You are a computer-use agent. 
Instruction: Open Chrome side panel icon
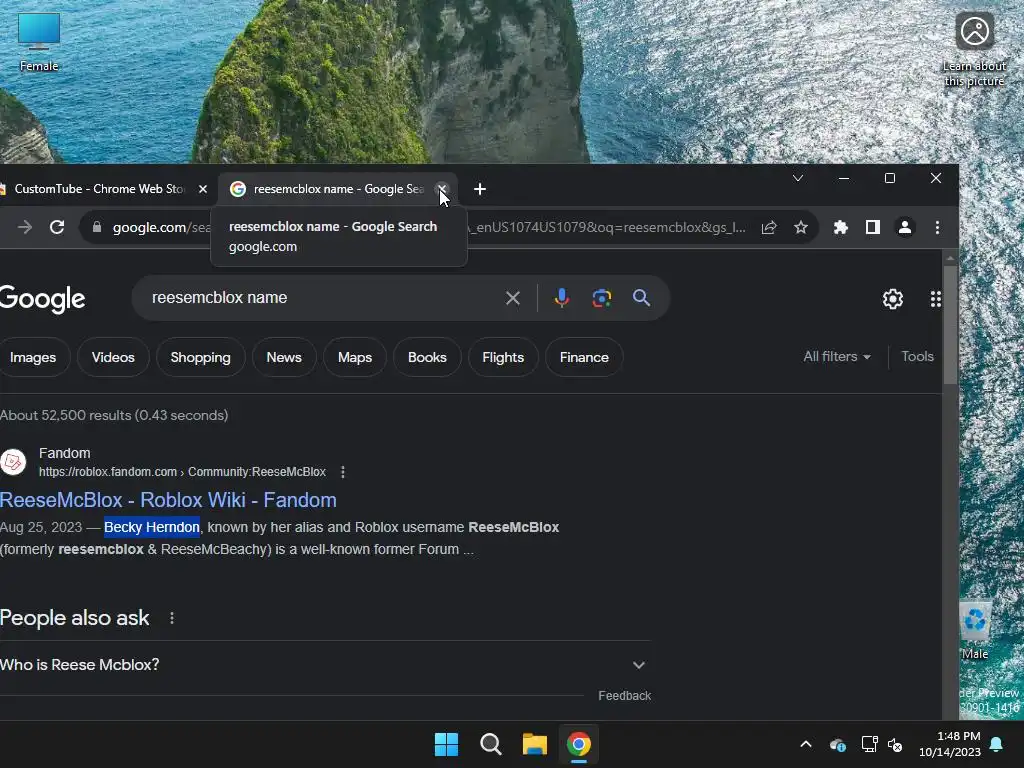pos(872,227)
